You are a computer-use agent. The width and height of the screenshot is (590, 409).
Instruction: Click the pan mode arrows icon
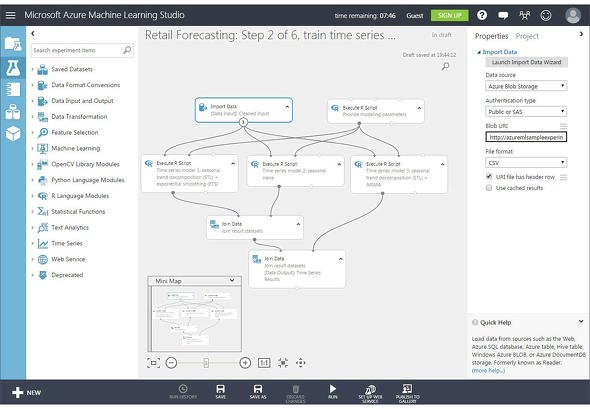(x=301, y=363)
